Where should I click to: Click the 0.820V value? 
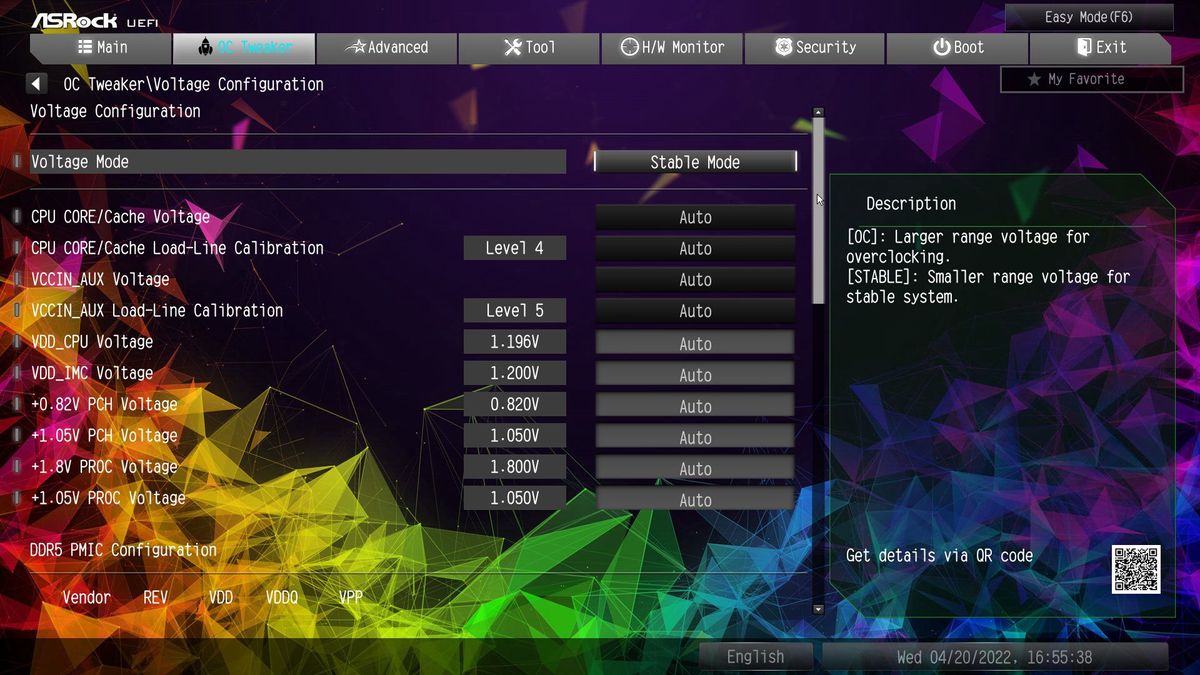(x=515, y=405)
